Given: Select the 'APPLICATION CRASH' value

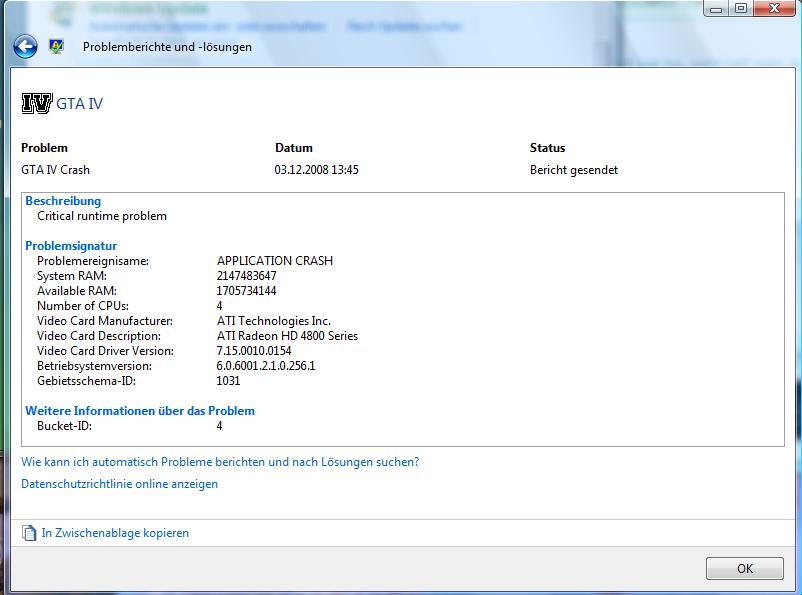Looking at the screenshot, I should (275, 261).
